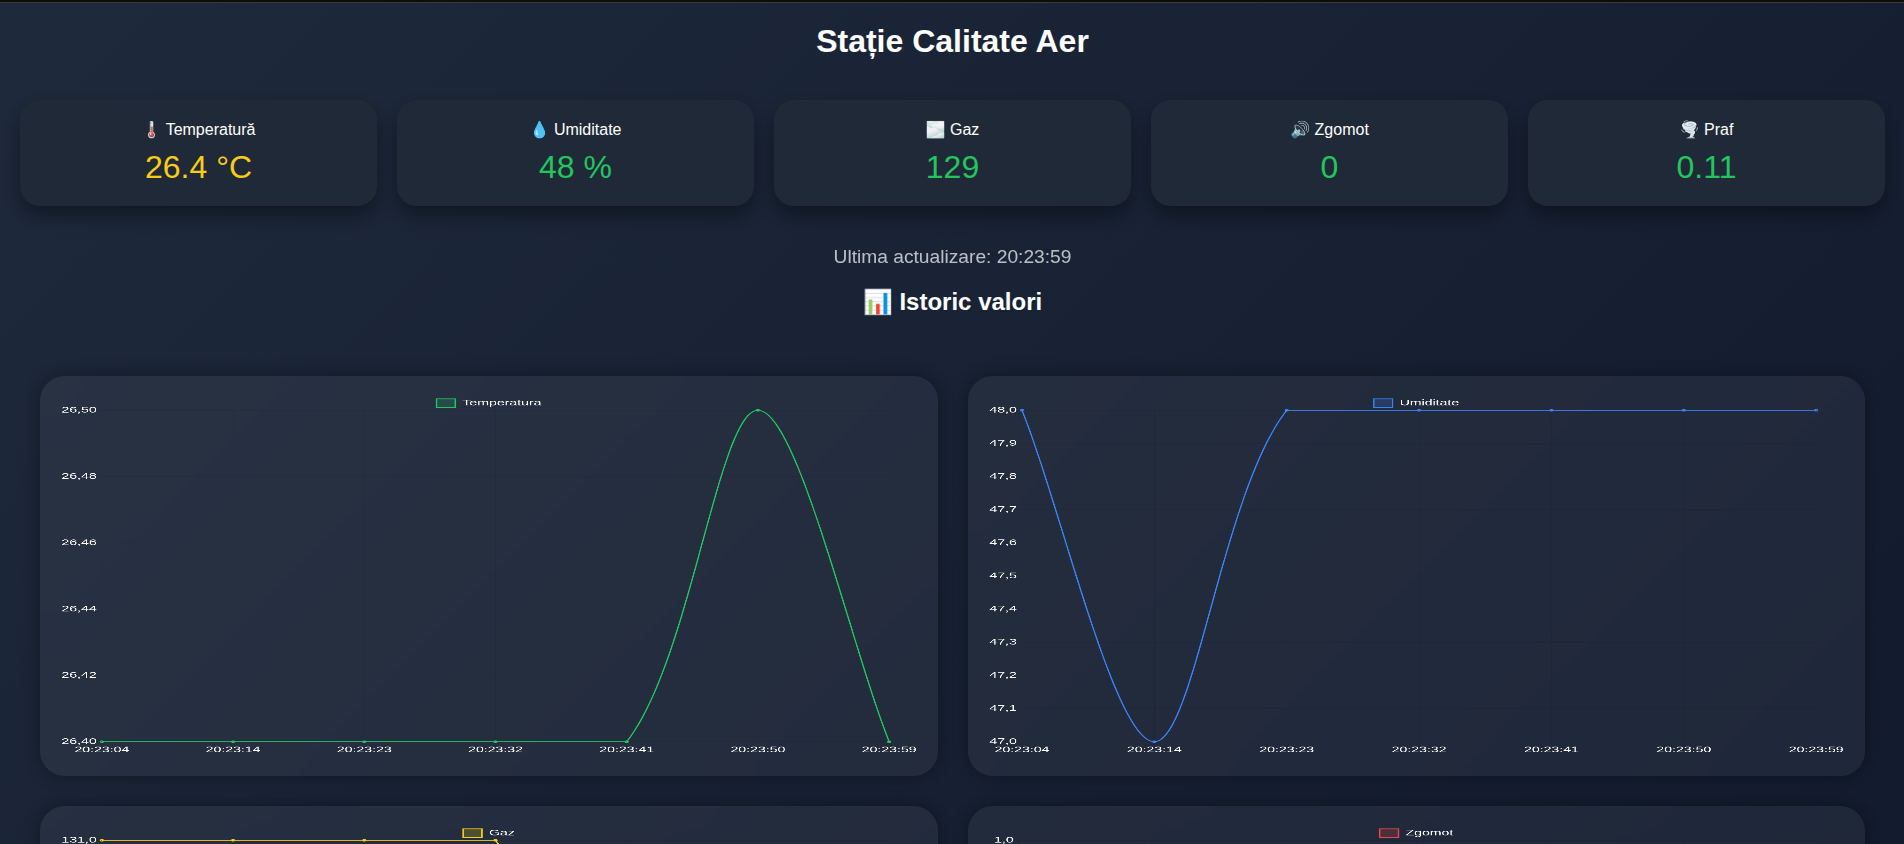Click the Temperatura data point at 20:23:41
1904x844 pixels.
(627, 741)
